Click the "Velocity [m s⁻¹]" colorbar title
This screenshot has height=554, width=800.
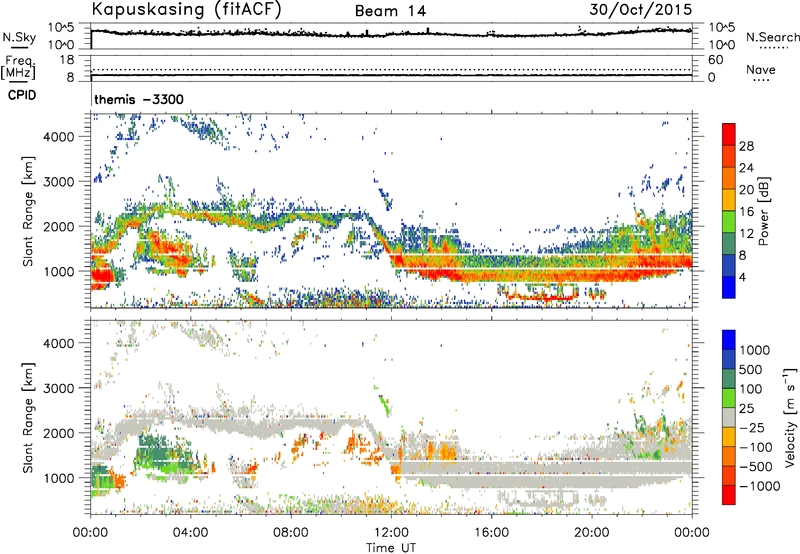tap(791, 417)
